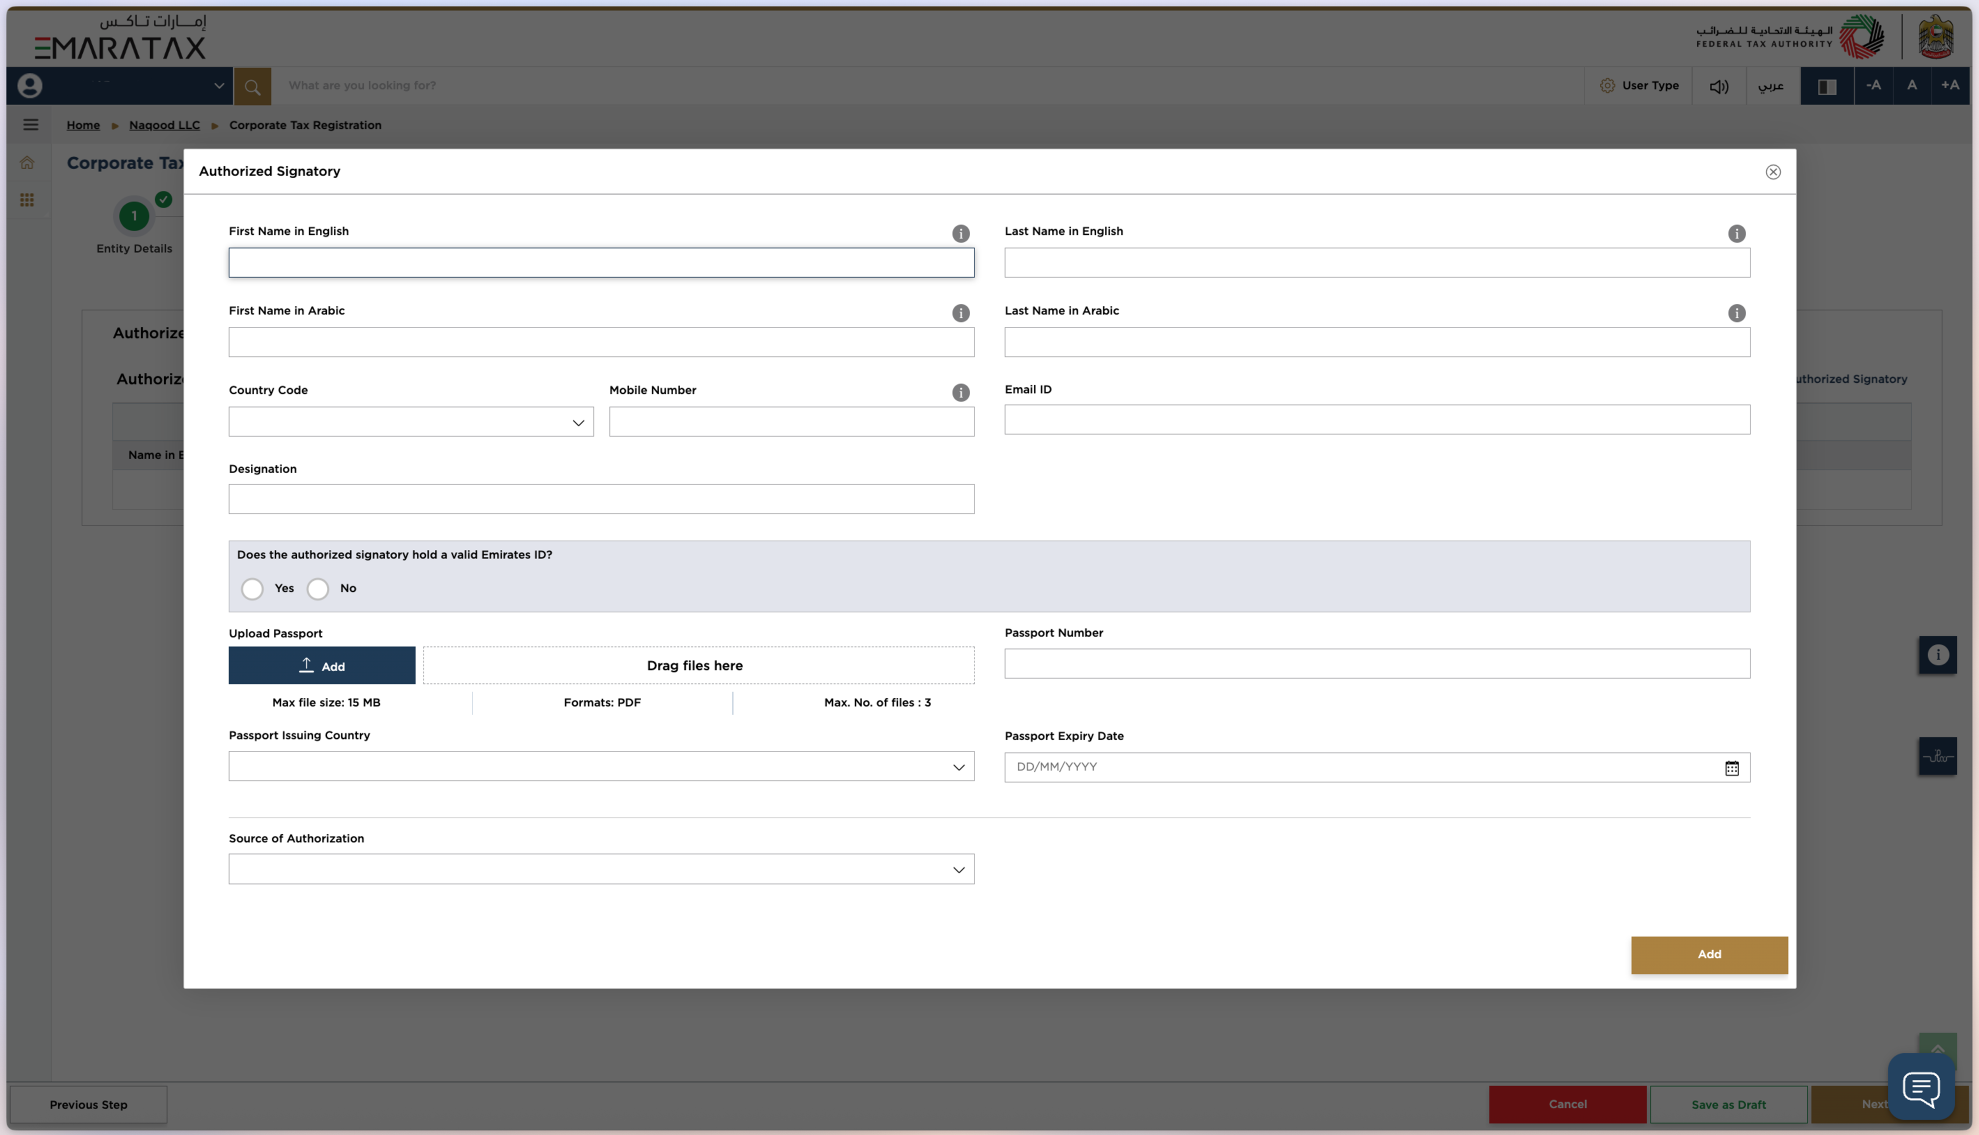Click the hamburger menu icon

(x=31, y=125)
